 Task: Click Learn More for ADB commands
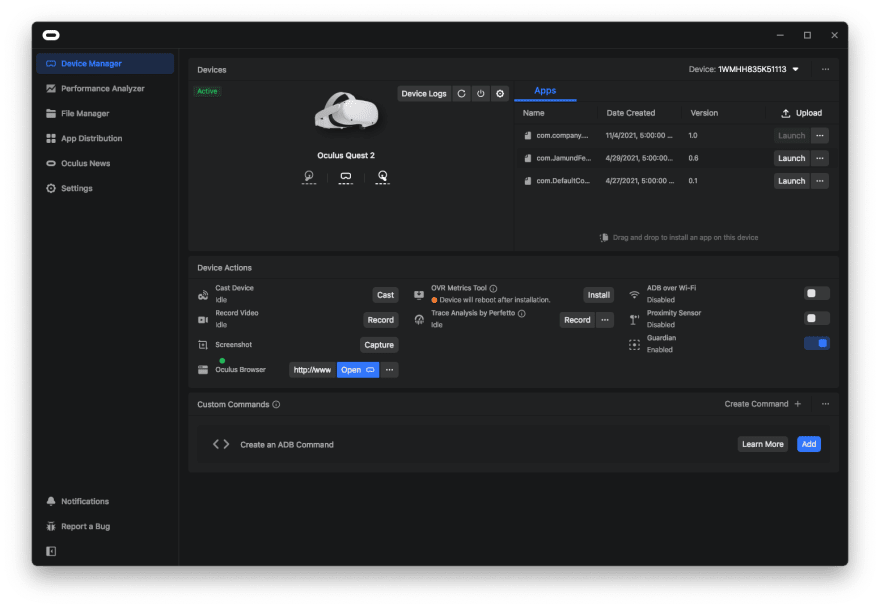click(762, 444)
